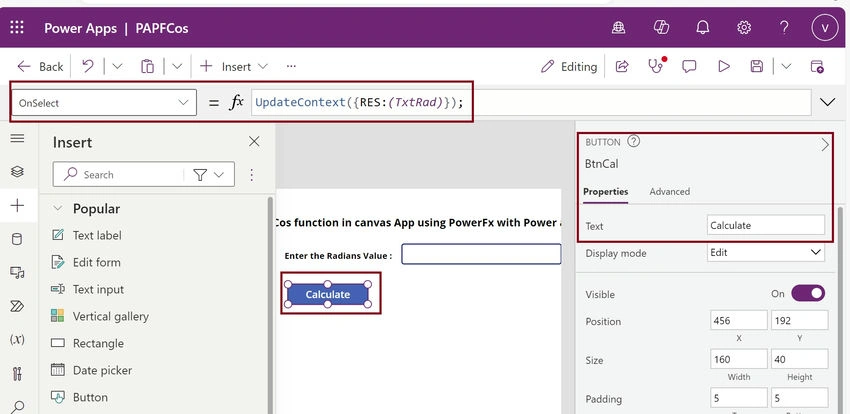Open the Power Automate icon in sidebar
Viewport: 850px width, 414px height.
click(x=17, y=306)
